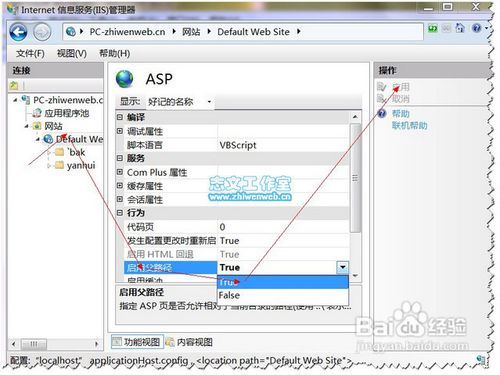This screenshot has width=500, height=375.
Task: Click the Connections pane scroll left arrow
Action: 14,344
